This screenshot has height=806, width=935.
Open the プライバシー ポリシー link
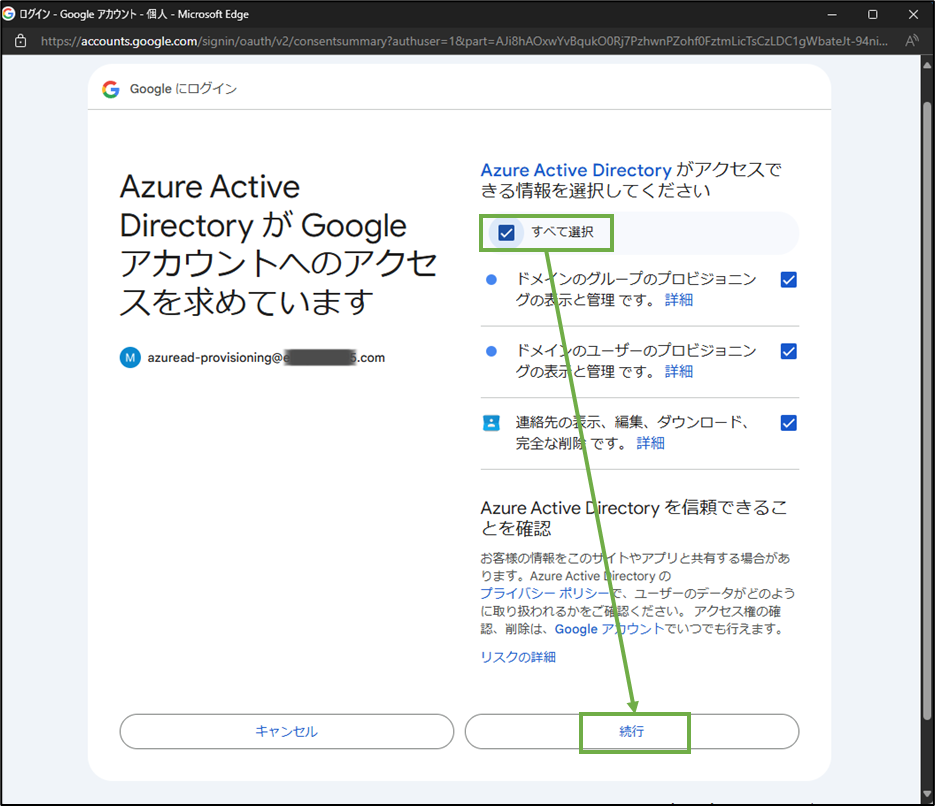pyautogui.click(x=545, y=593)
